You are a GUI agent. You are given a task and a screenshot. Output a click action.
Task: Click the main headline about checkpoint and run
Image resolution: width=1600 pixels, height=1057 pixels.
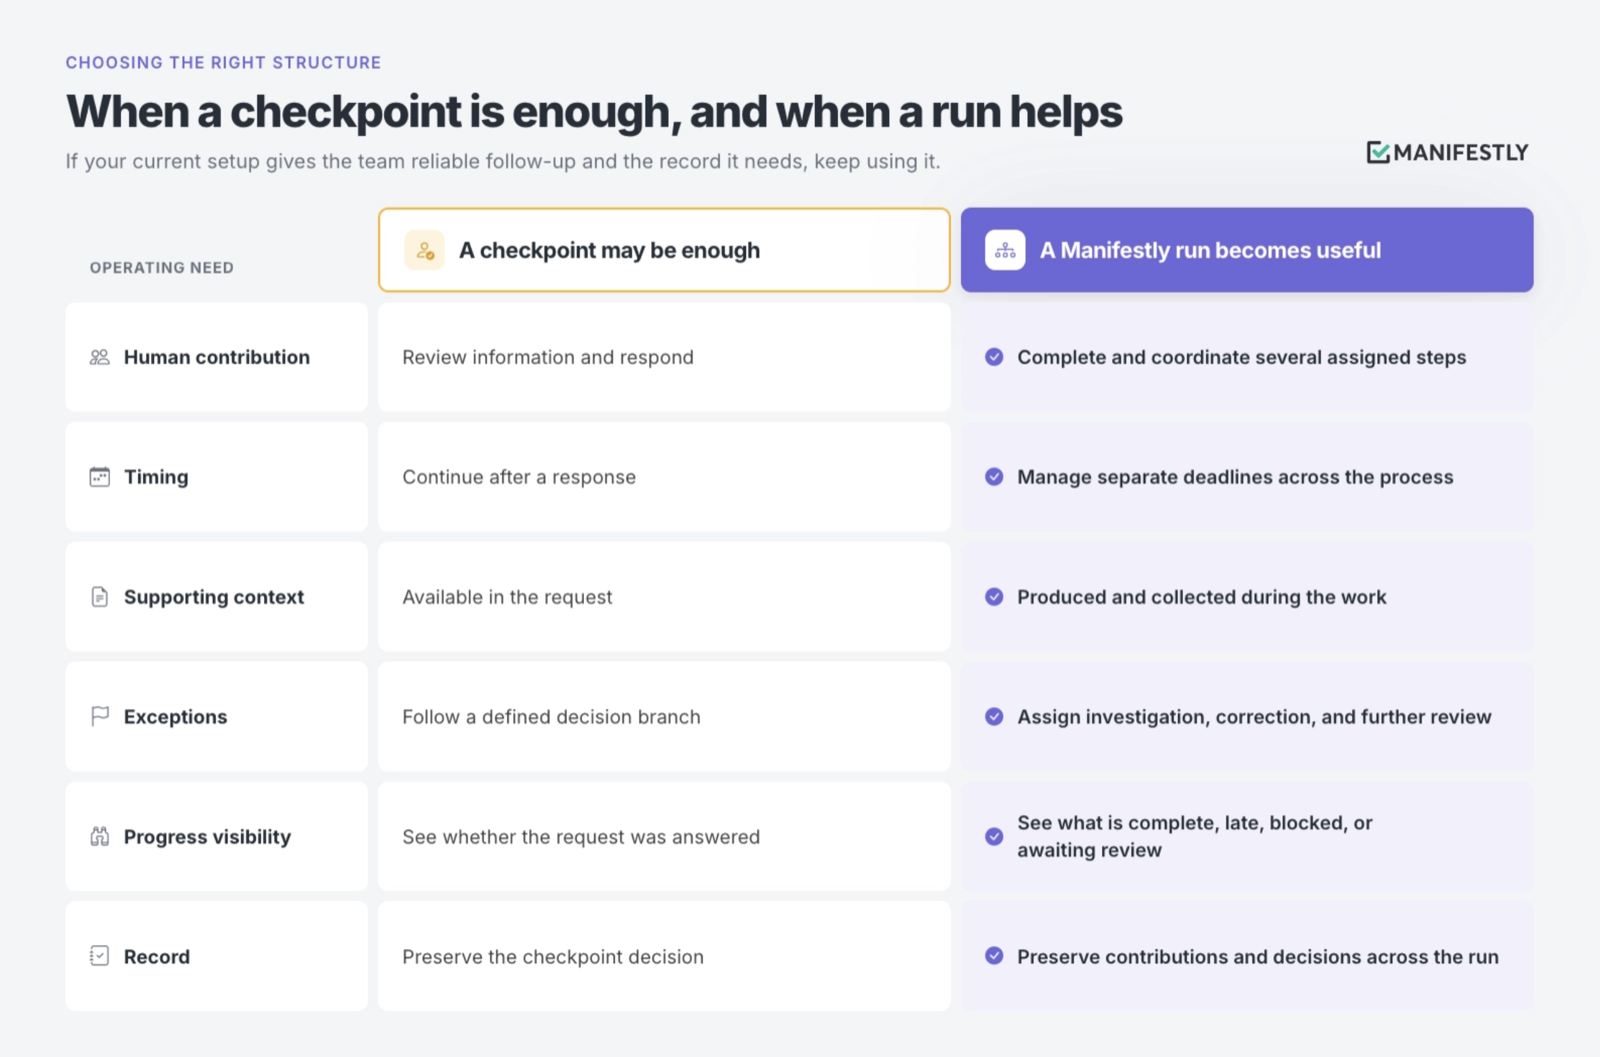[594, 112]
